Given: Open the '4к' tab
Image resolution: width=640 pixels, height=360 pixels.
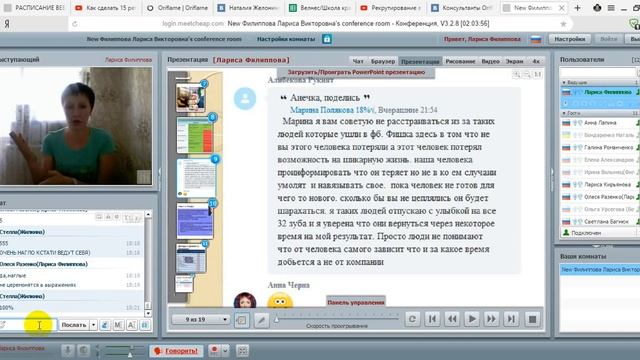Looking at the screenshot, I should (x=536, y=61).
